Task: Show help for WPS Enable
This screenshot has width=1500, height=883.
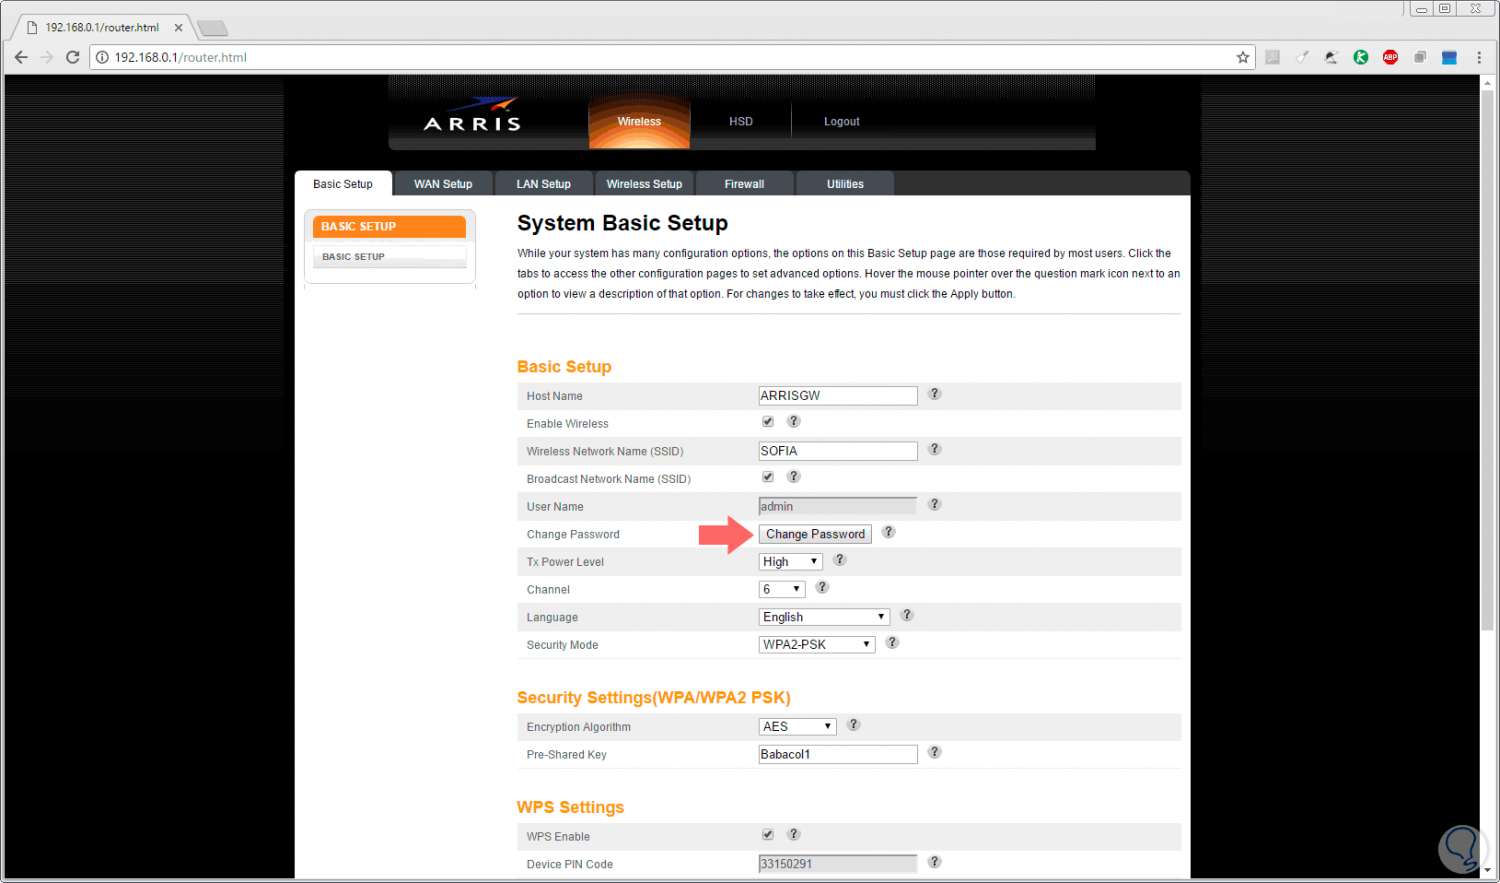Action: [793, 834]
